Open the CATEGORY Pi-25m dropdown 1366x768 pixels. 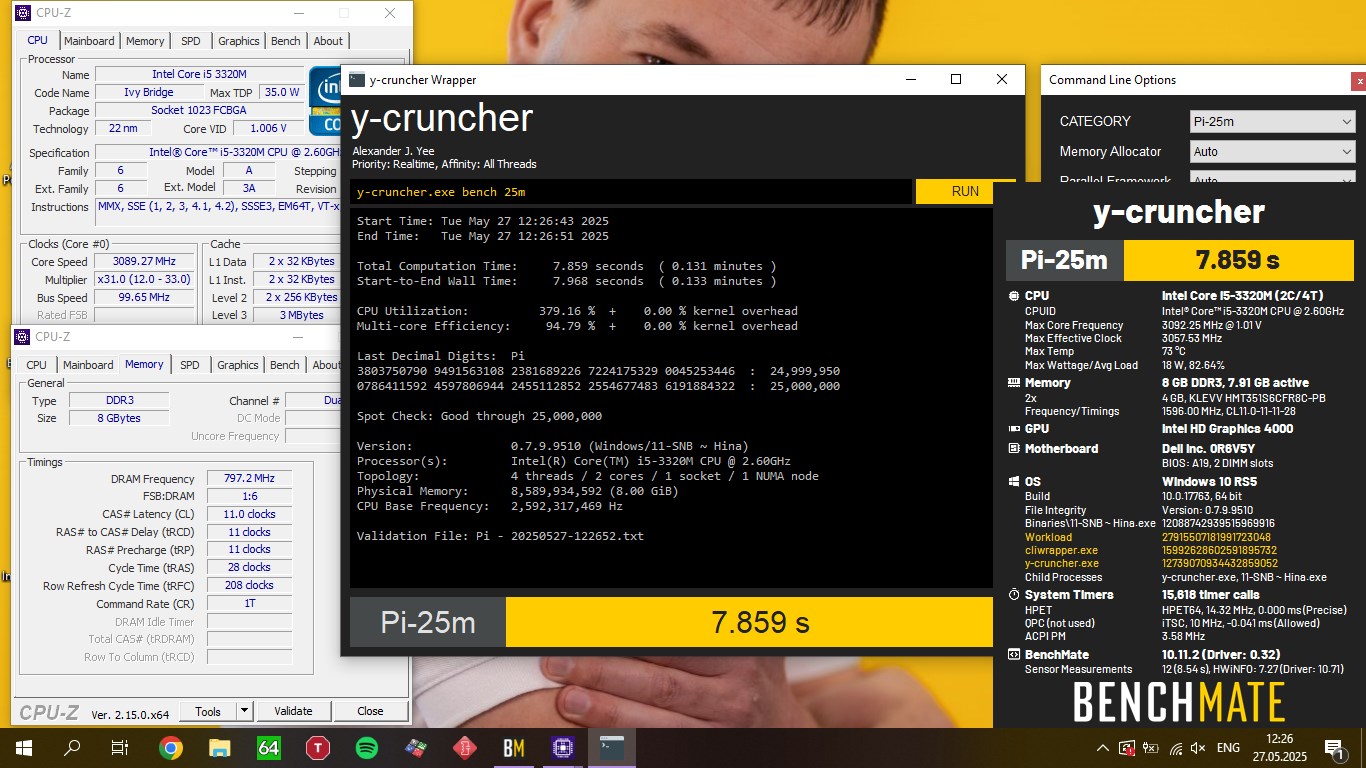click(x=1273, y=122)
